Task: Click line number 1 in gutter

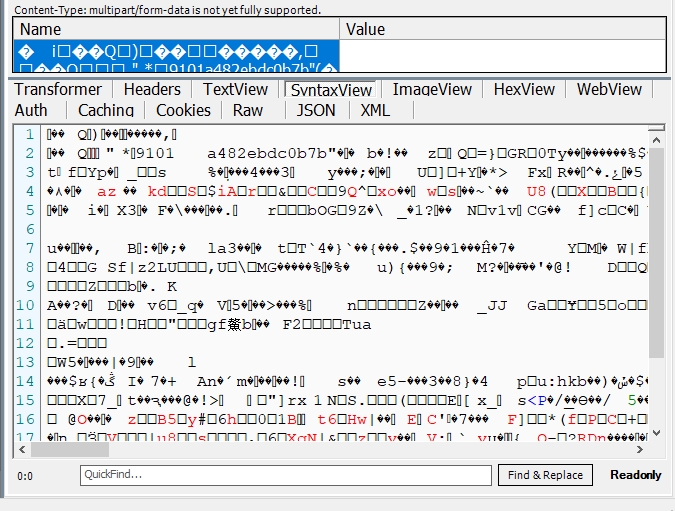Action: point(29,134)
